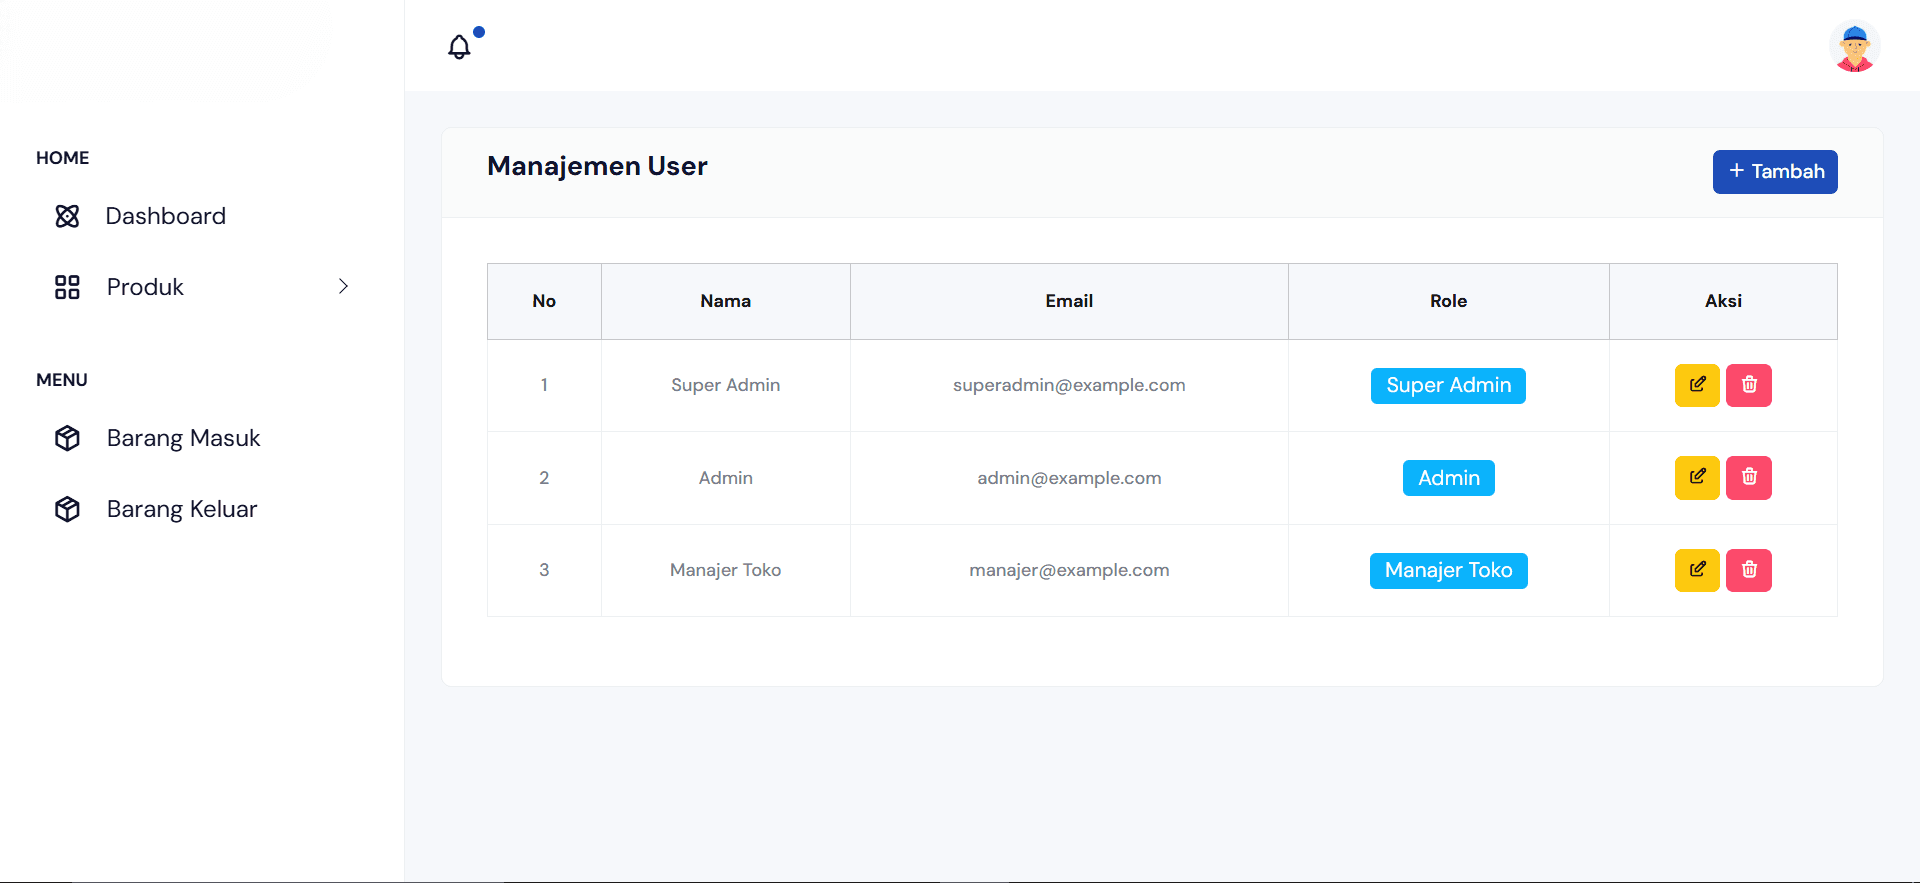Image resolution: width=1920 pixels, height=883 pixels.
Task: Edit the Manajer Toko user
Action: [1697, 570]
